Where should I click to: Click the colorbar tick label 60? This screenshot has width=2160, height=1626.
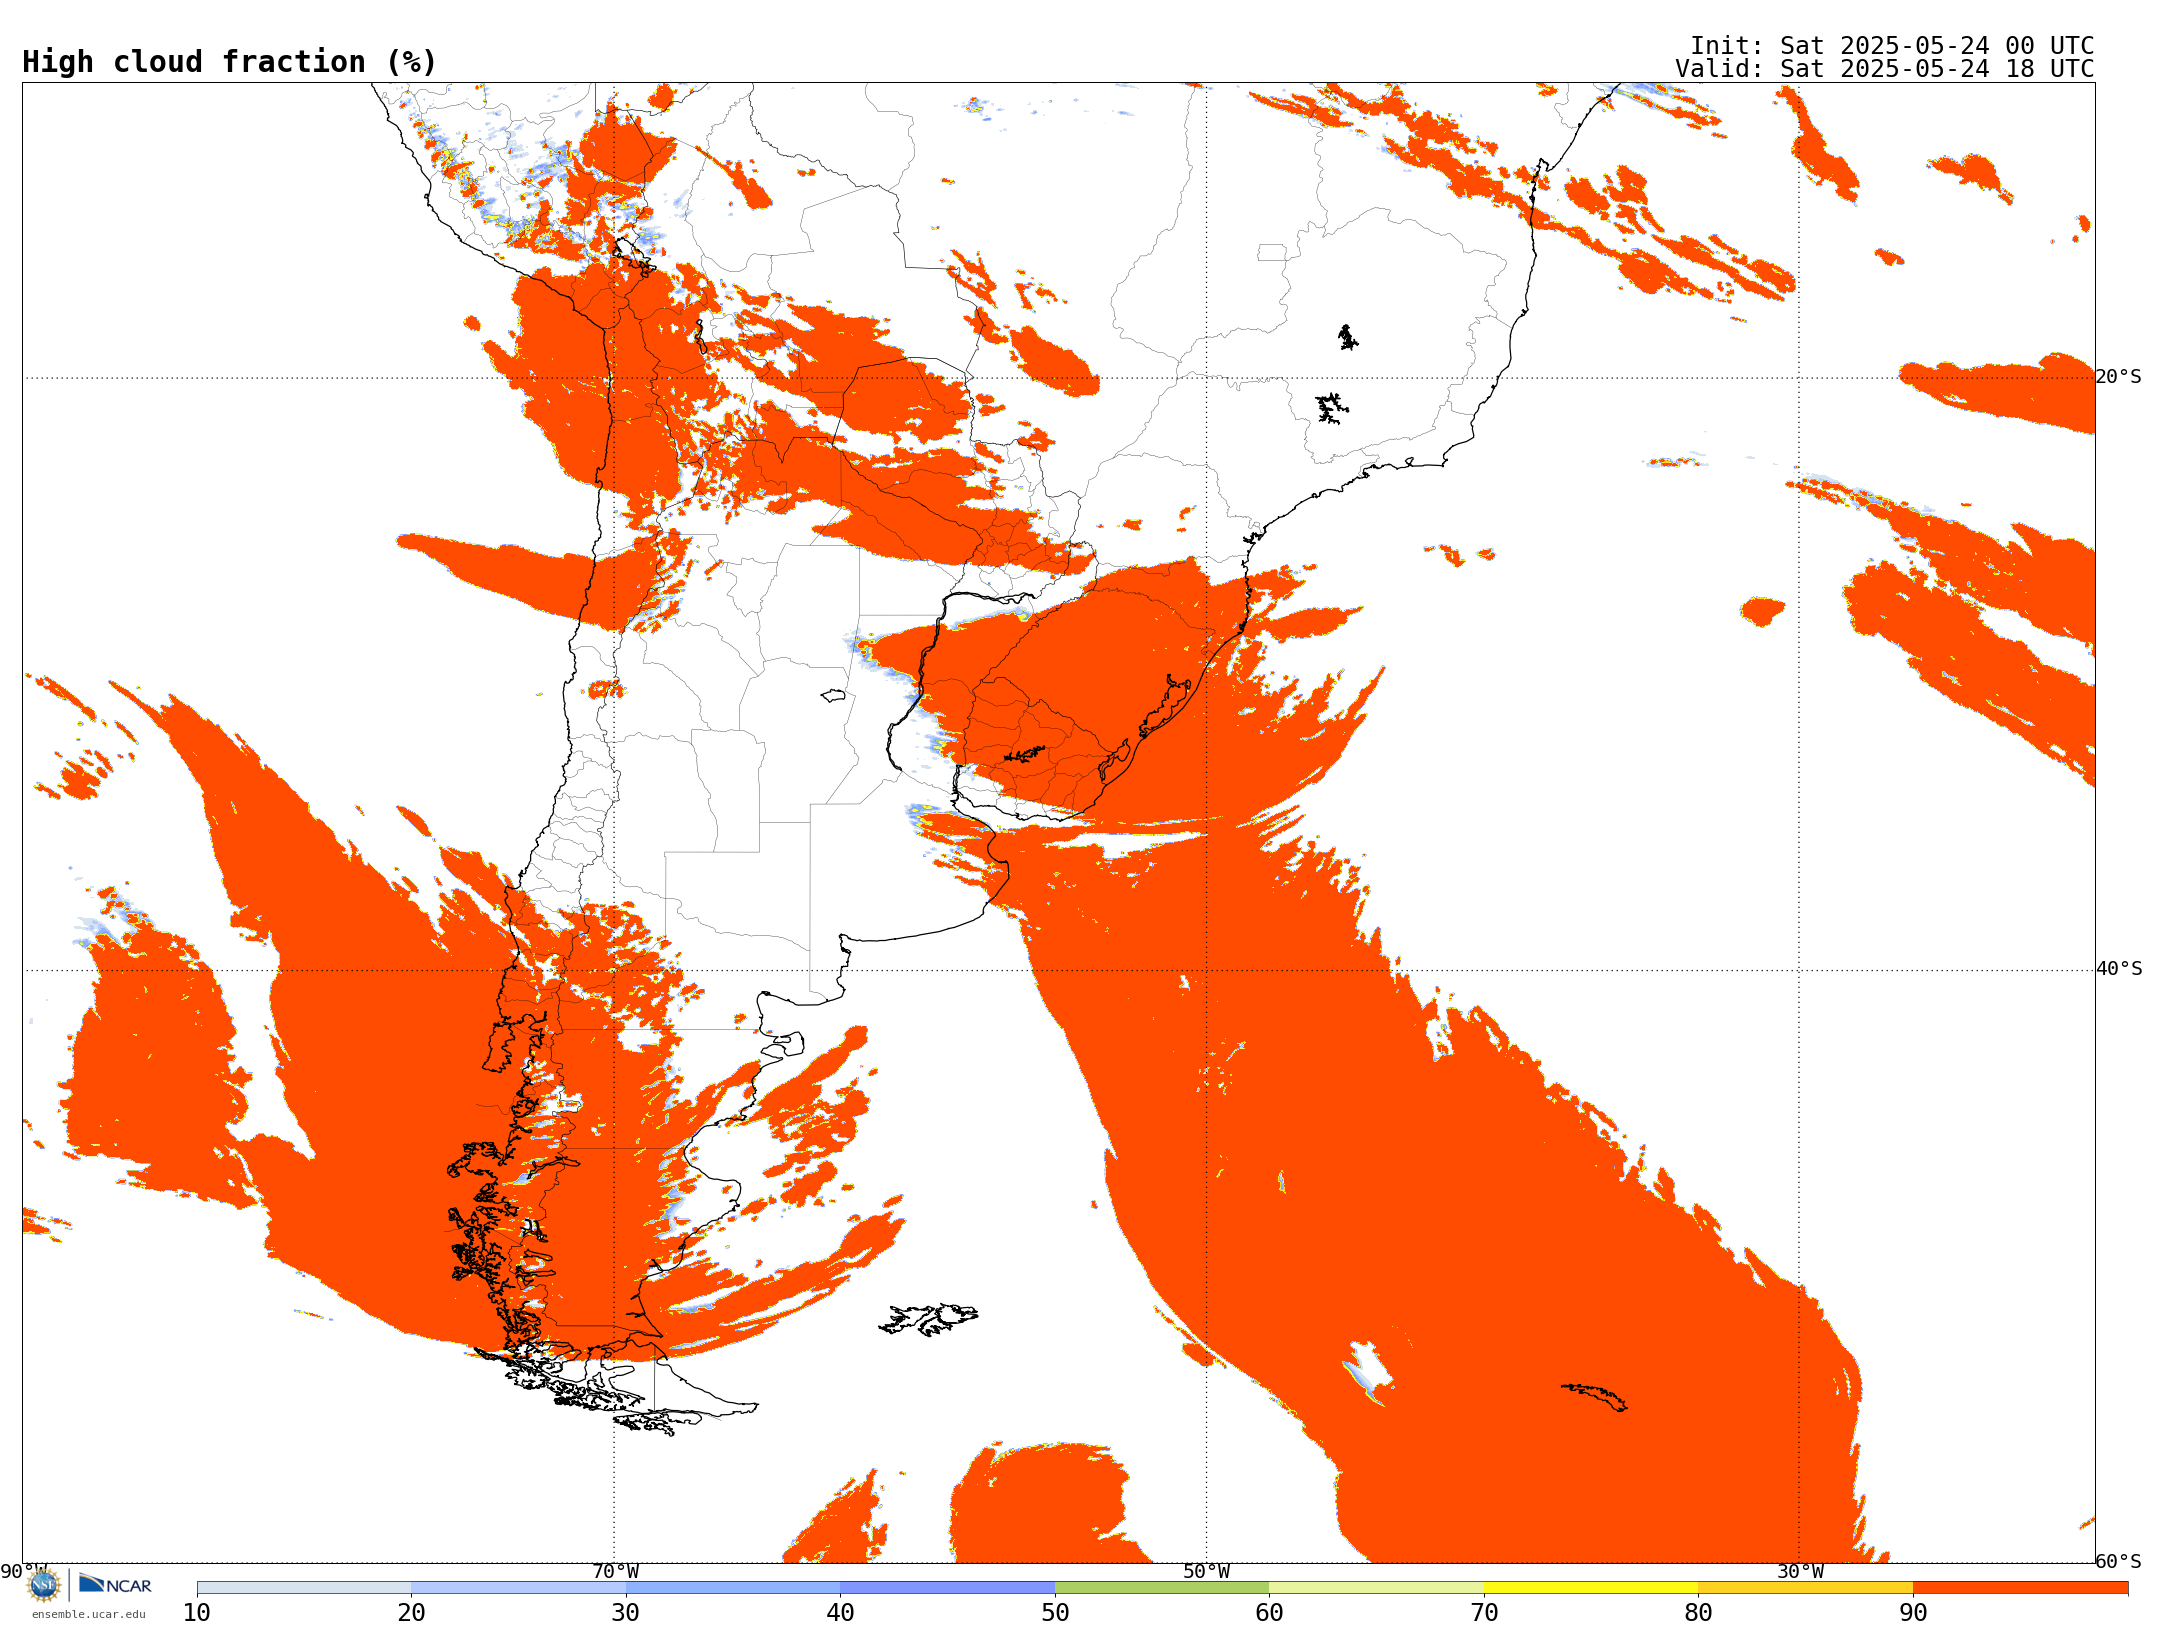1269,1613
